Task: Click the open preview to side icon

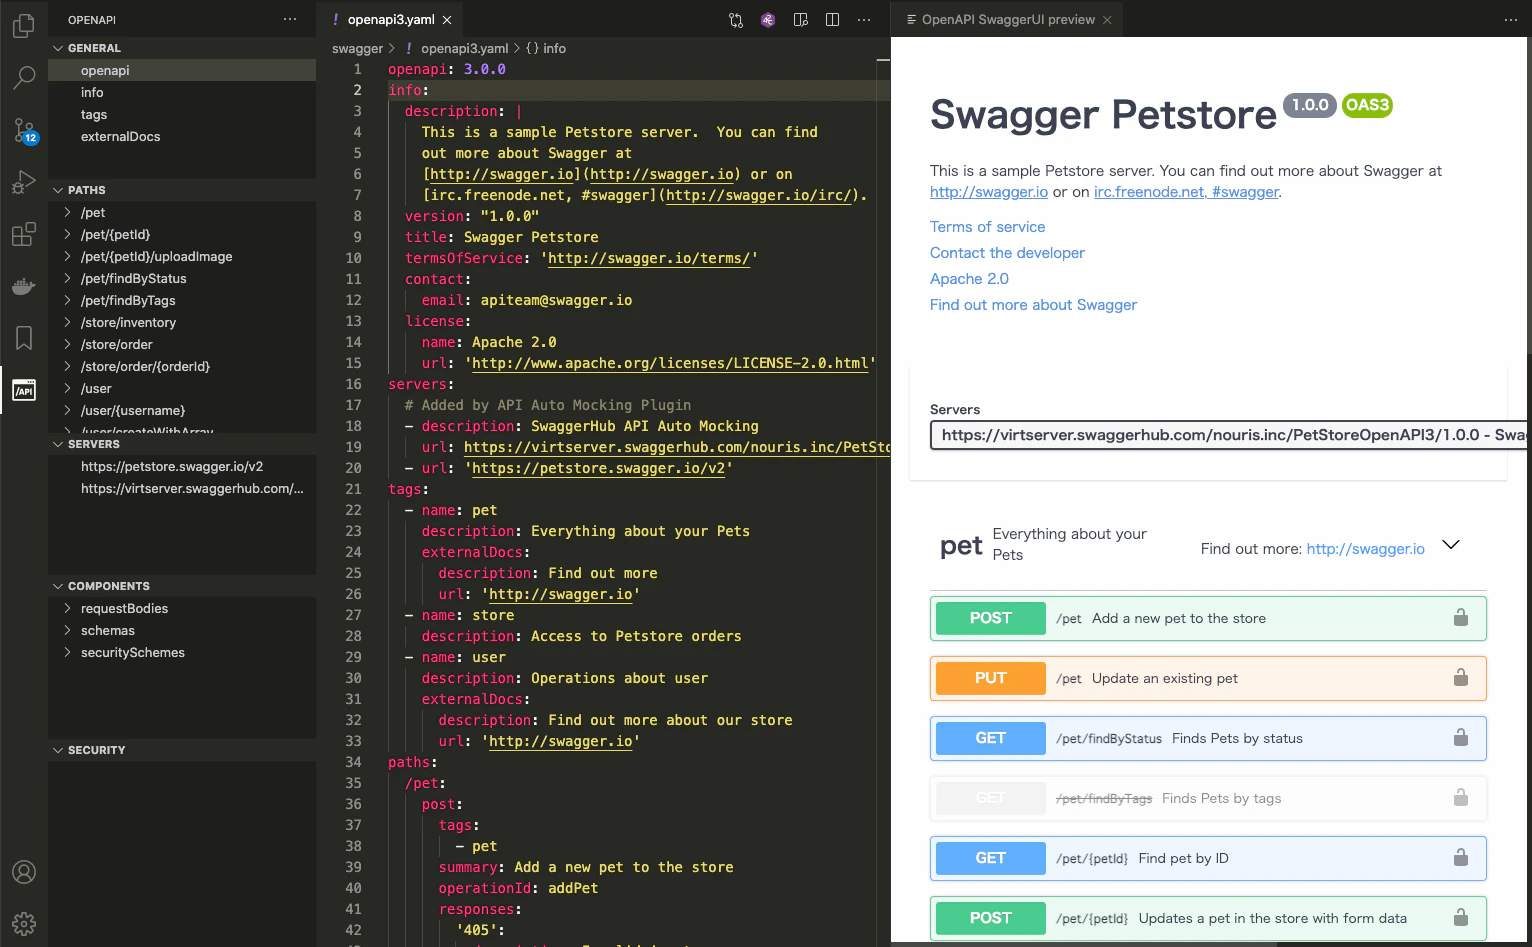Action: [x=800, y=20]
